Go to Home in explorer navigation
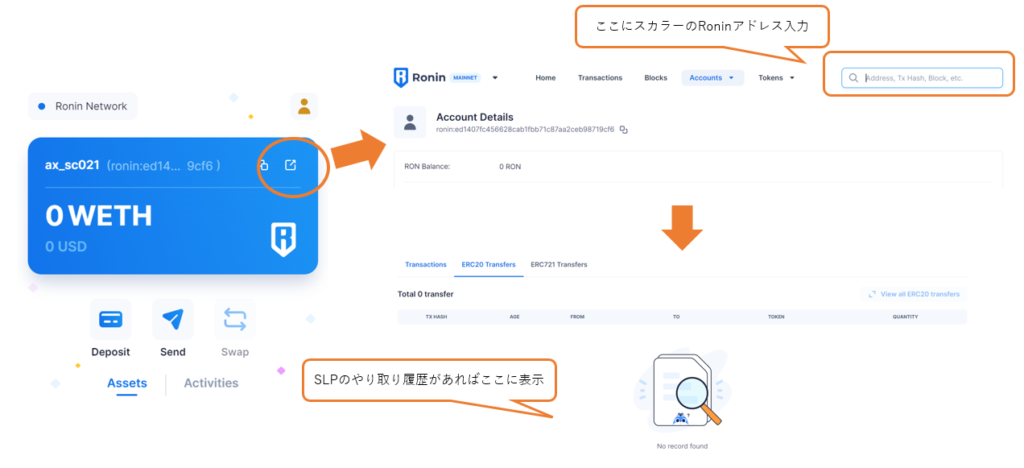The height and width of the screenshot is (468, 1024). pyautogui.click(x=545, y=78)
